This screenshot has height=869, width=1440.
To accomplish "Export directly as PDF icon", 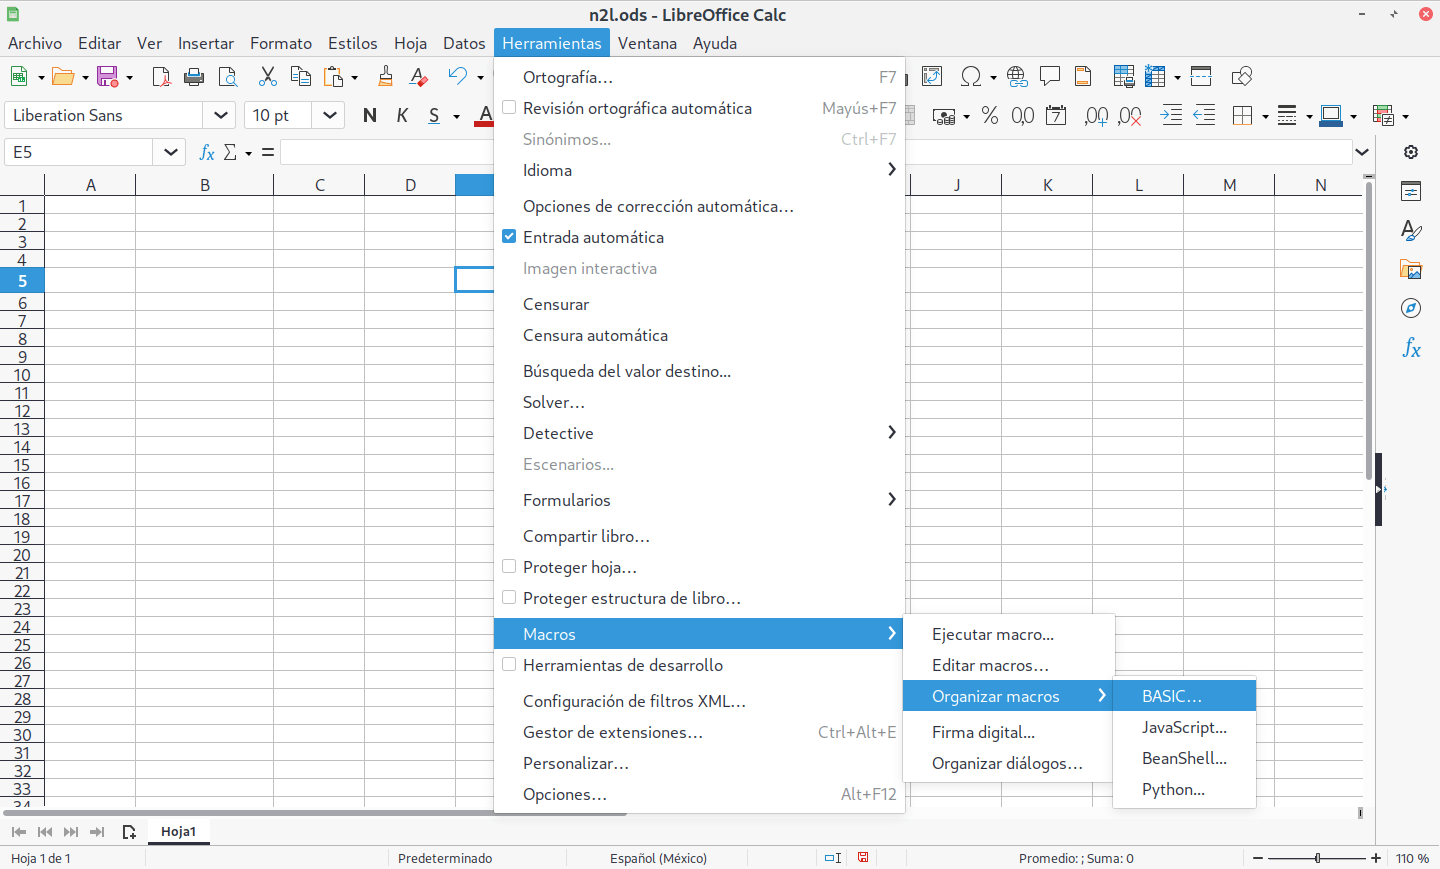I will click(x=160, y=76).
